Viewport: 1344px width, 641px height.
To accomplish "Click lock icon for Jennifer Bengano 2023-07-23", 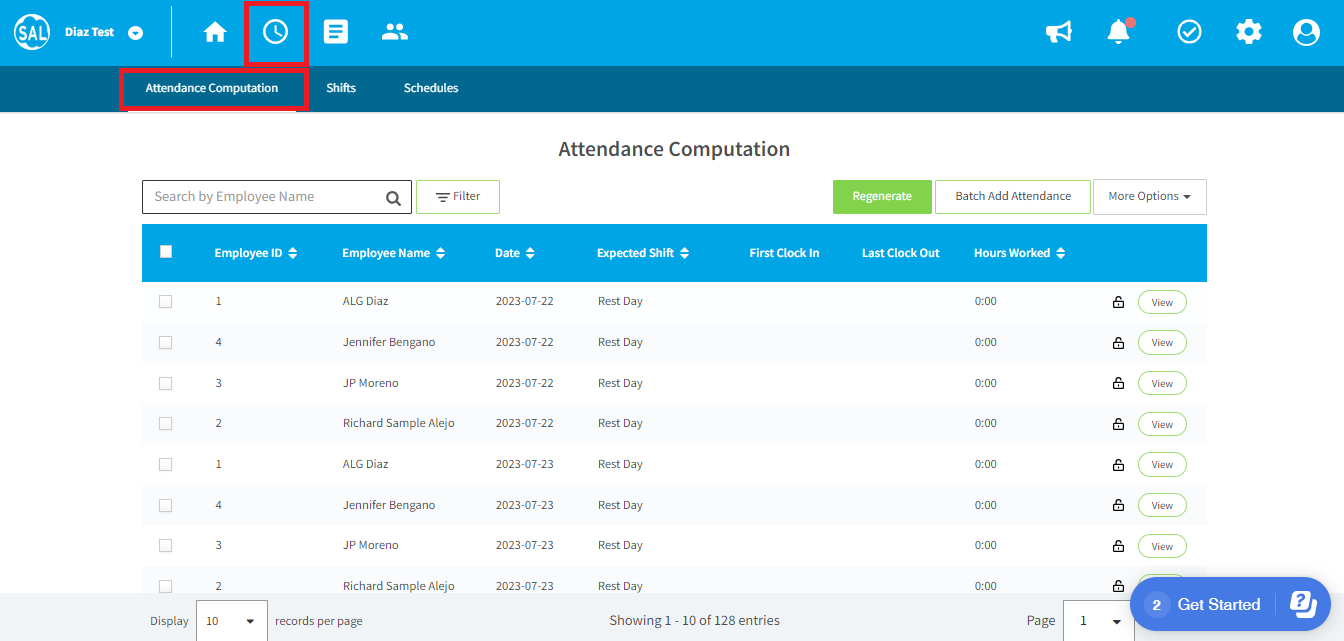I will [1118, 505].
